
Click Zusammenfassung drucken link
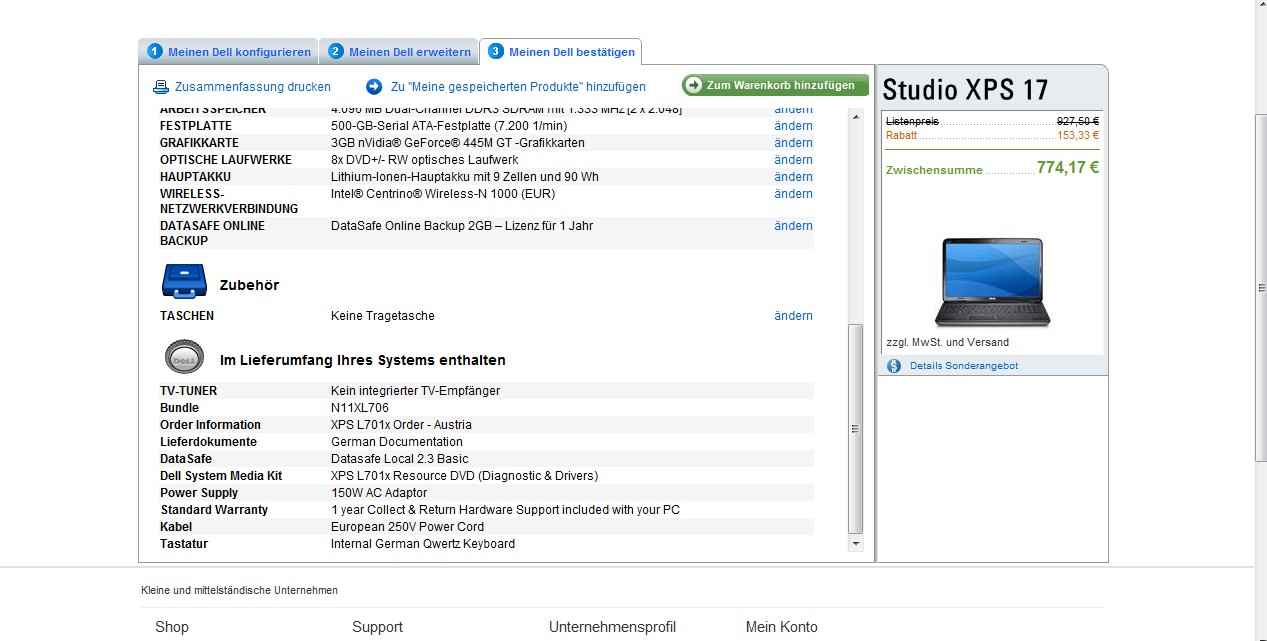[x=253, y=87]
